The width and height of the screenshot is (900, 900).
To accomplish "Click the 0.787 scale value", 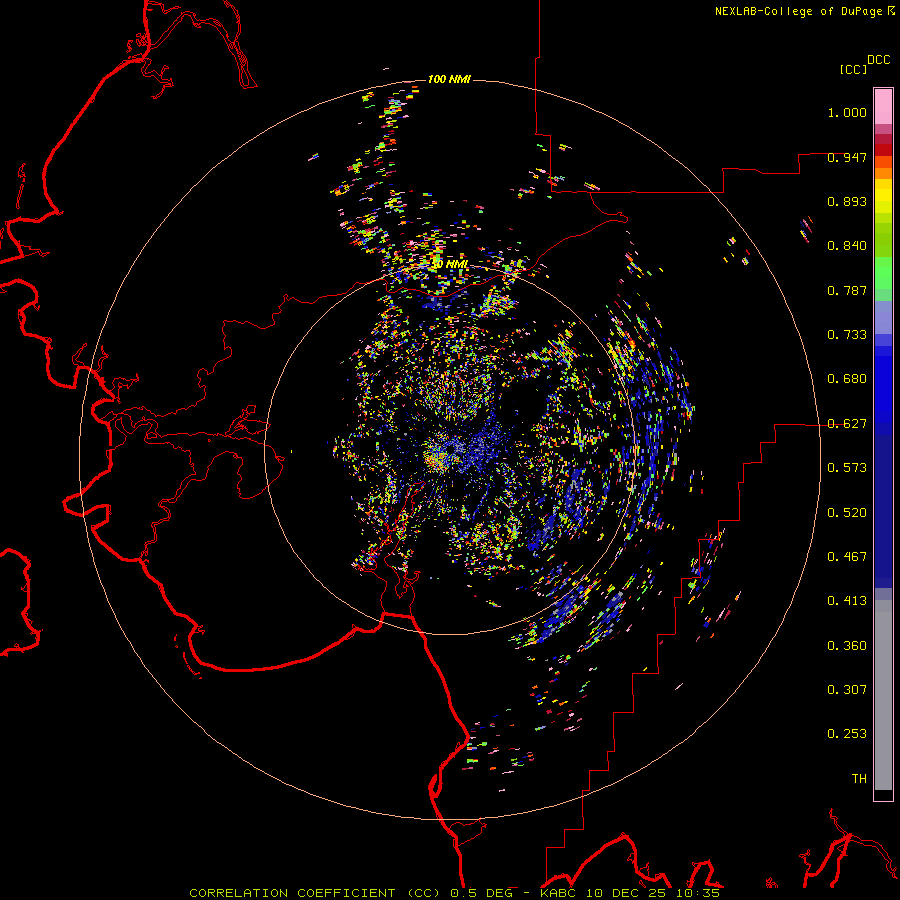I will click(x=847, y=290).
